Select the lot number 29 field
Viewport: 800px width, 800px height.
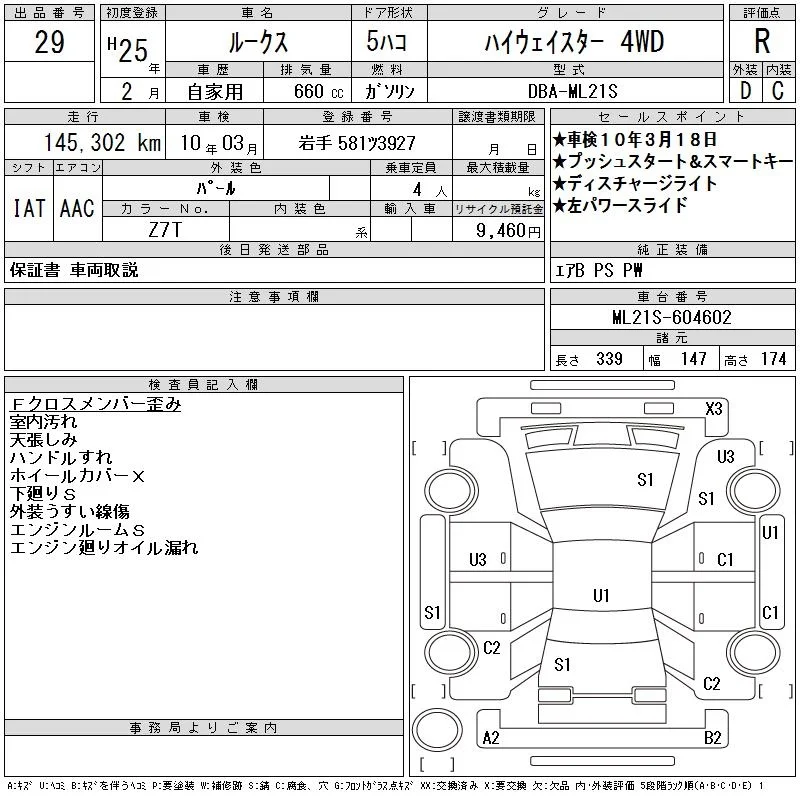49,41
